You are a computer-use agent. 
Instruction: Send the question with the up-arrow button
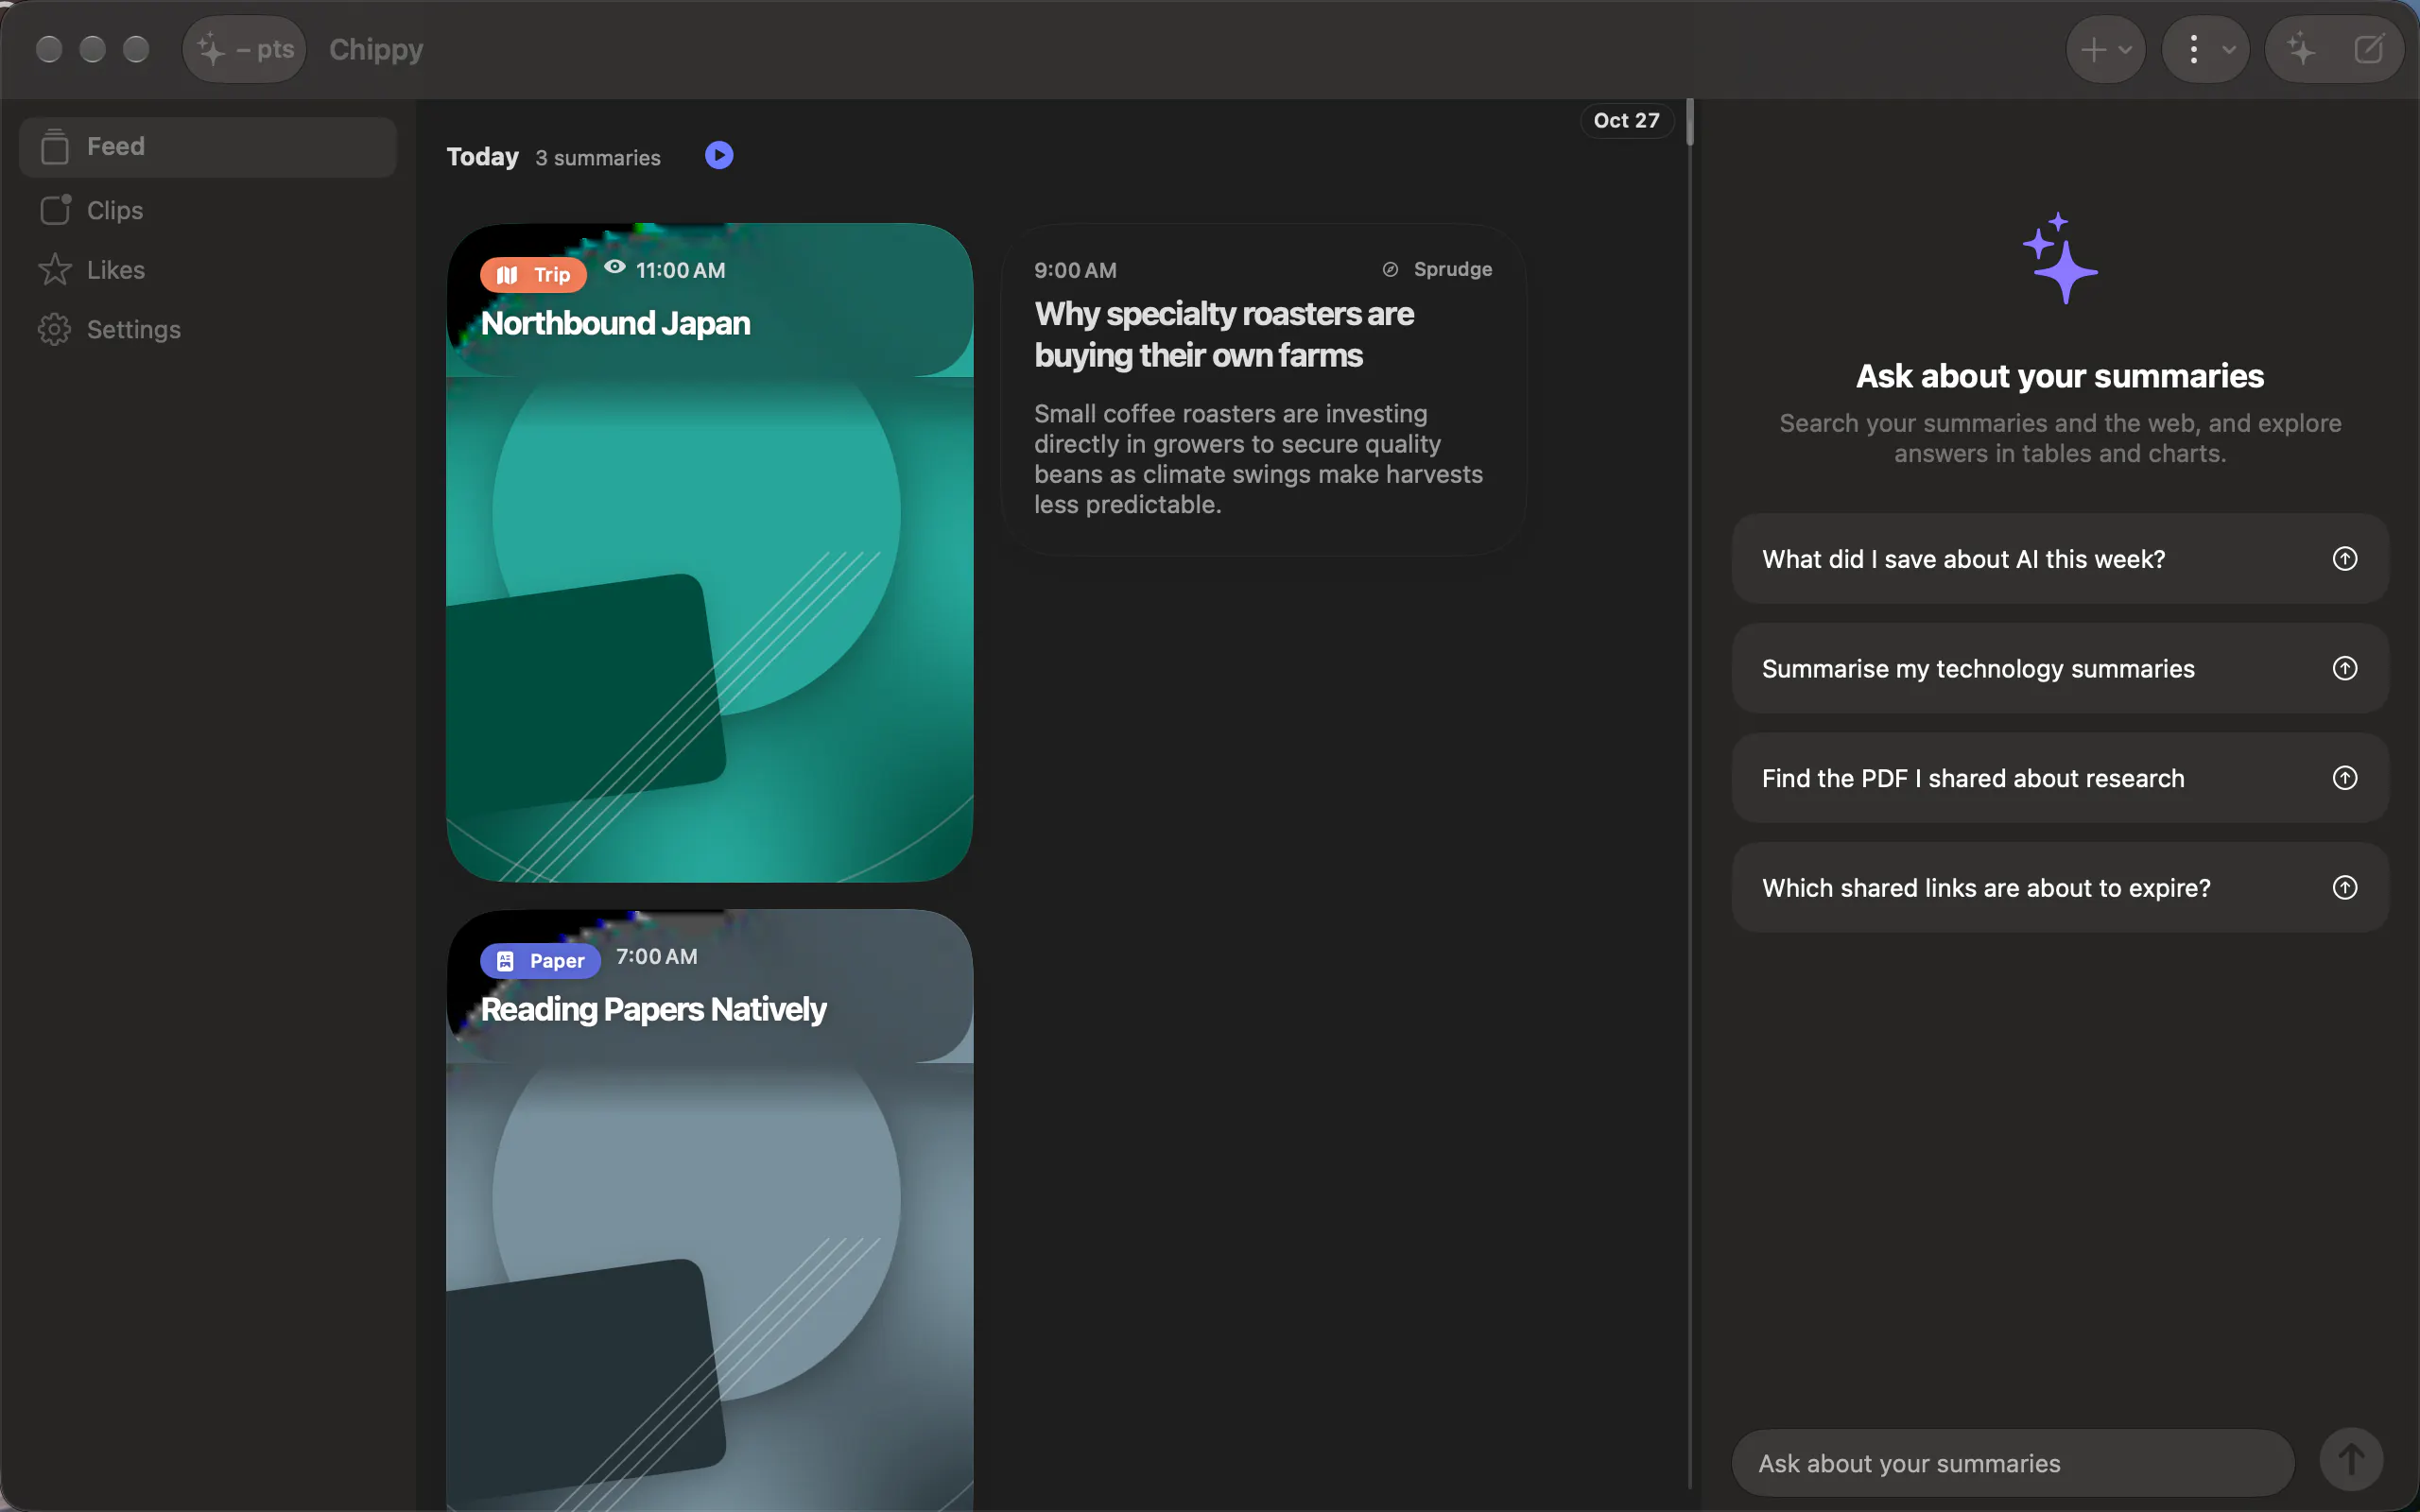[2351, 1460]
